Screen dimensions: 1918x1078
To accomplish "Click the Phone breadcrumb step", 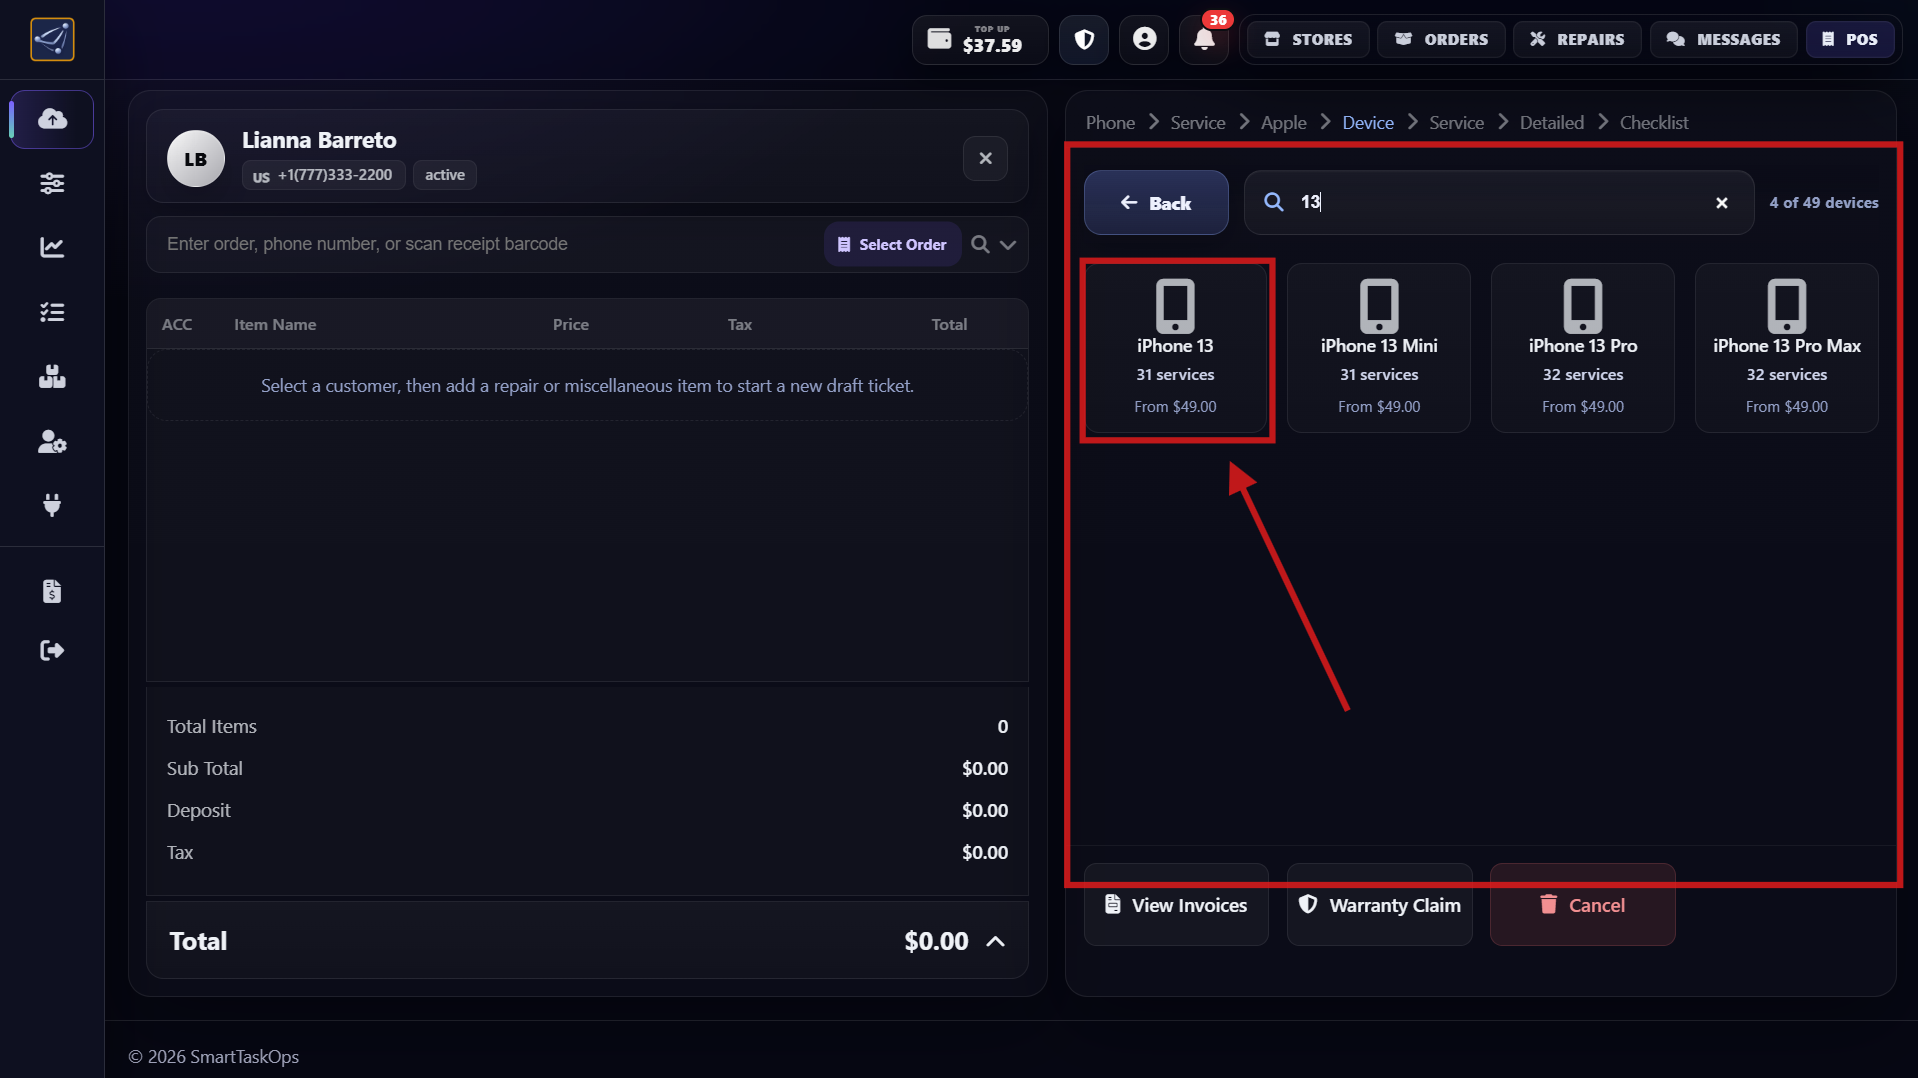I will pyautogui.click(x=1110, y=122).
